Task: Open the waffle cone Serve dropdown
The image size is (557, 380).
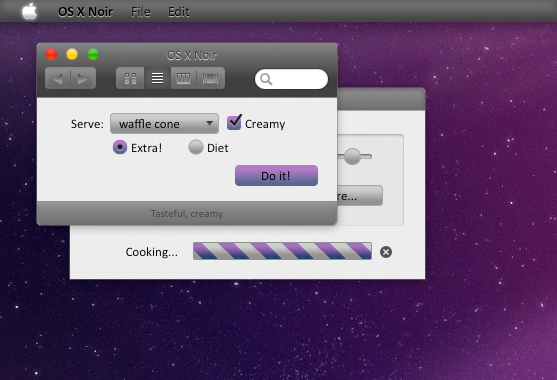Action: click(164, 124)
